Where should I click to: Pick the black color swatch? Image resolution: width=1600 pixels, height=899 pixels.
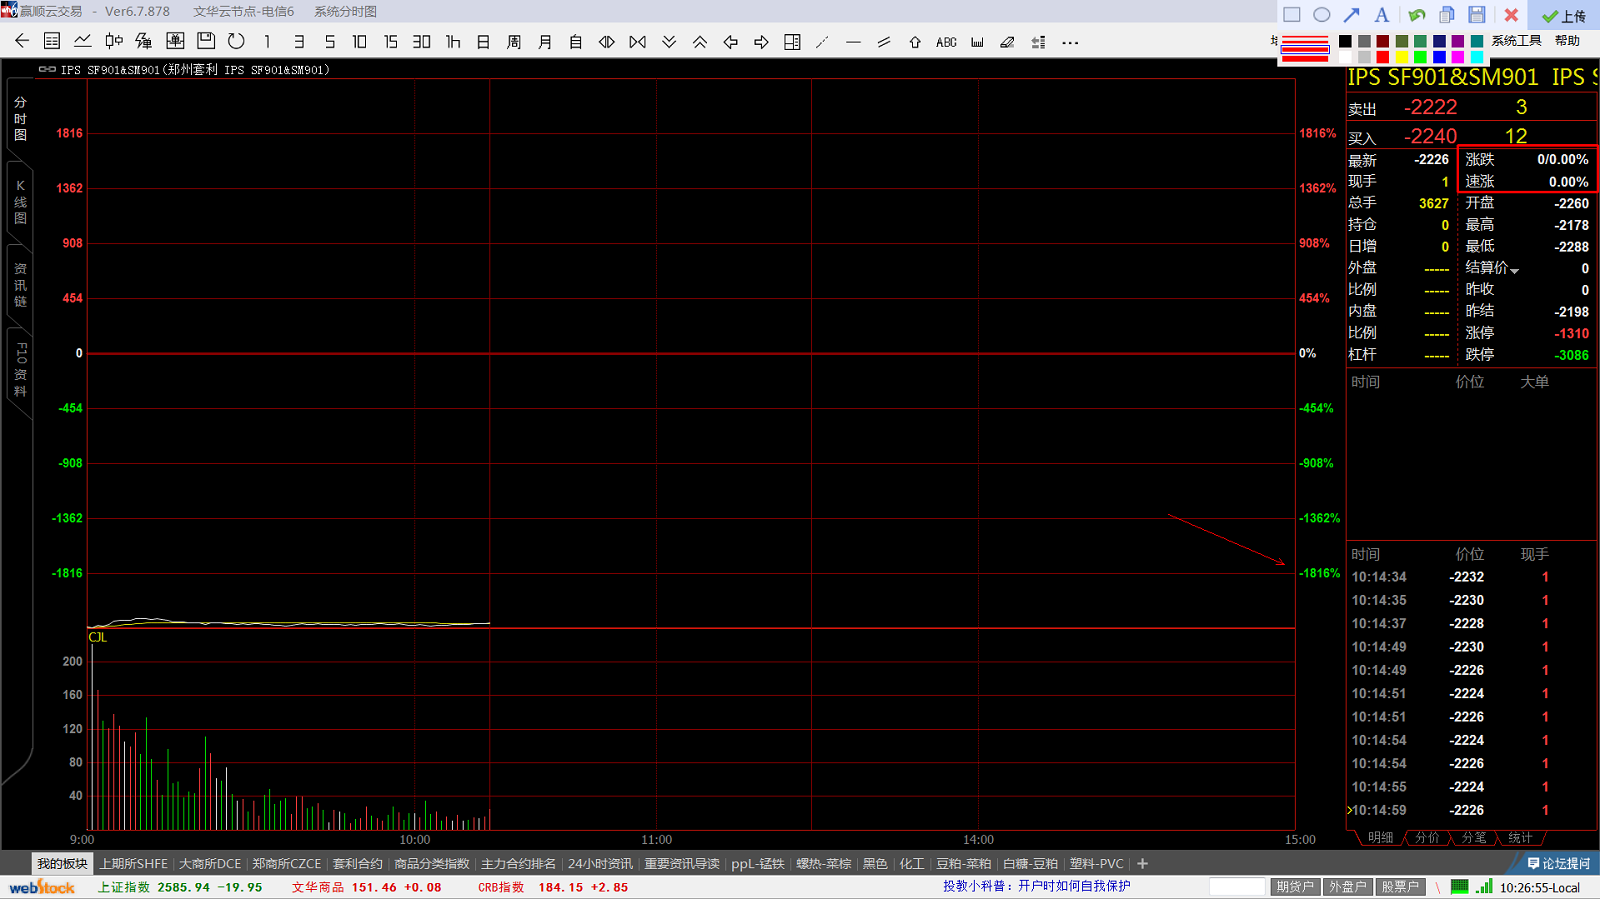(1345, 41)
